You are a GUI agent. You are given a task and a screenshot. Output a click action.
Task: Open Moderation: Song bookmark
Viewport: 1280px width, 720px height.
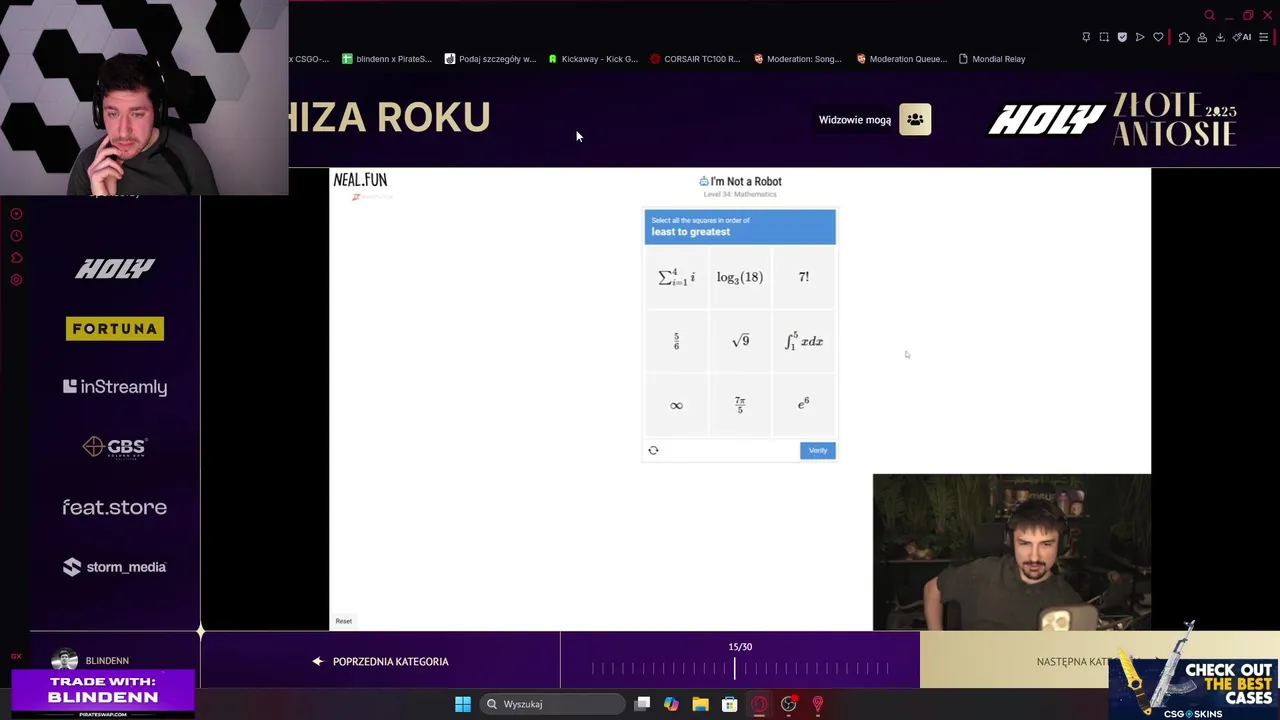coord(797,59)
